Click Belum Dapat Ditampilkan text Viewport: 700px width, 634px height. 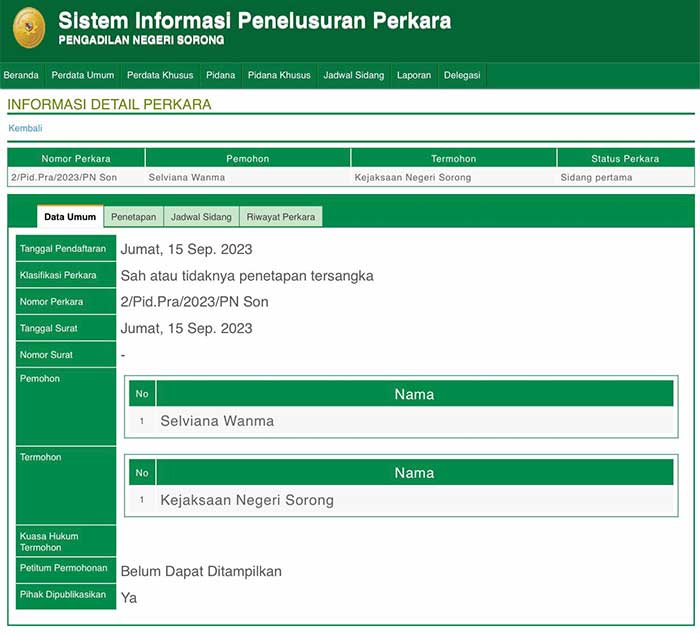coord(201,571)
